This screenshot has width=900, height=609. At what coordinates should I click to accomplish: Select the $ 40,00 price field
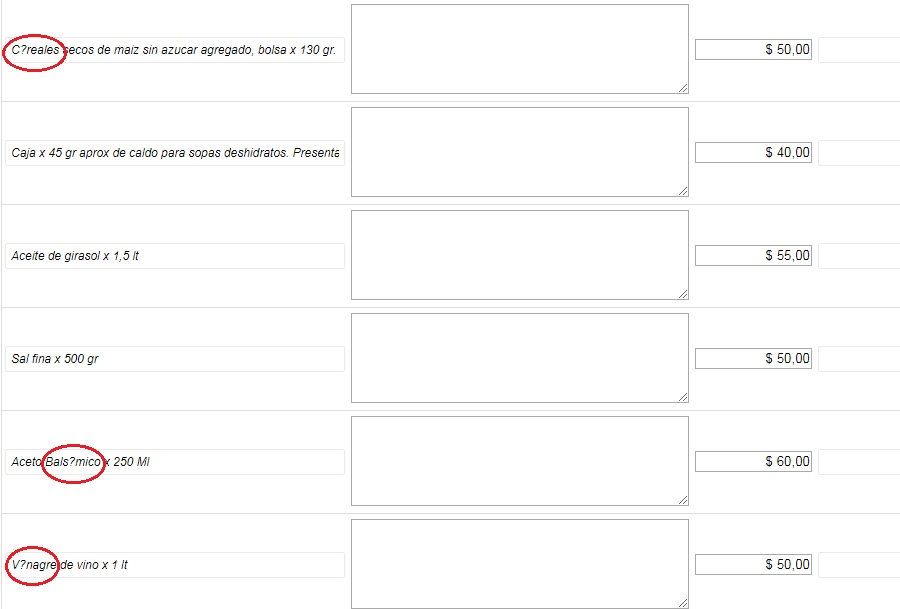tap(754, 153)
